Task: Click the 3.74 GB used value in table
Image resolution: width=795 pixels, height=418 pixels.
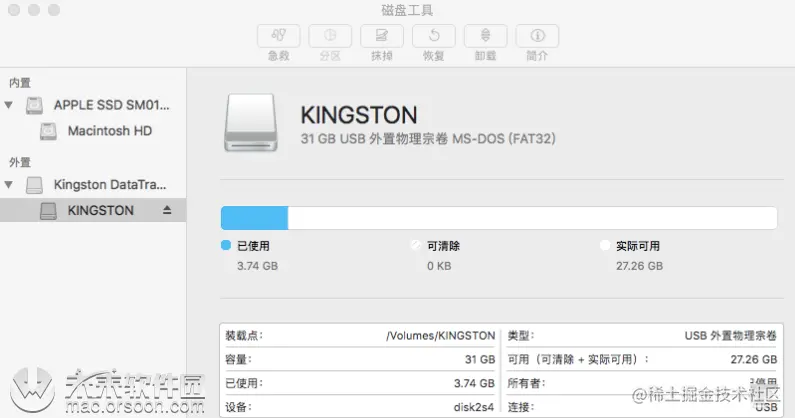Action: coord(474,383)
